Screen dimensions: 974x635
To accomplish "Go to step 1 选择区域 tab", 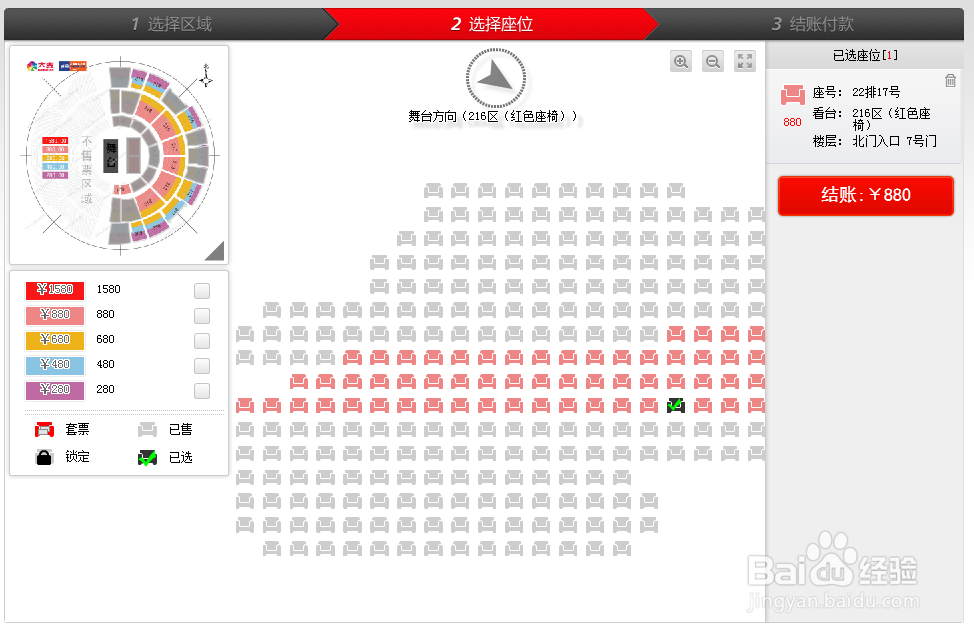I will (171, 24).
